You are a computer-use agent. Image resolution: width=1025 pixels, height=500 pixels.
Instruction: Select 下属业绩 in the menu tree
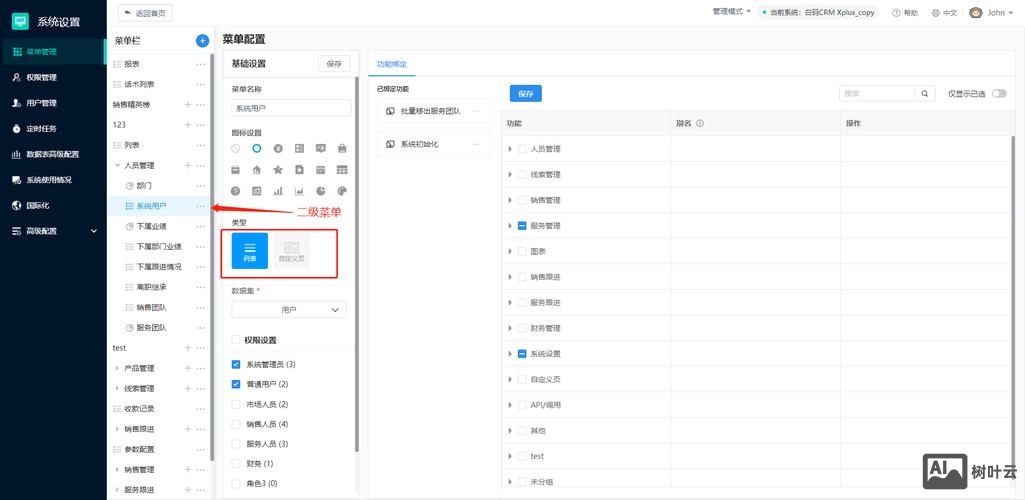[x=150, y=226]
